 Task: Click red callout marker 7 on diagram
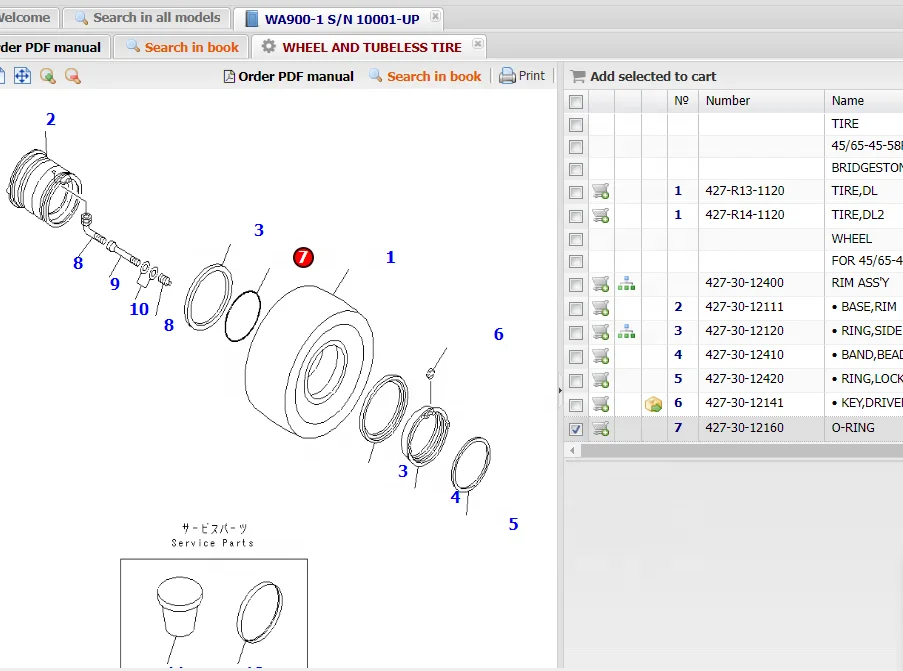click(304, 258)
